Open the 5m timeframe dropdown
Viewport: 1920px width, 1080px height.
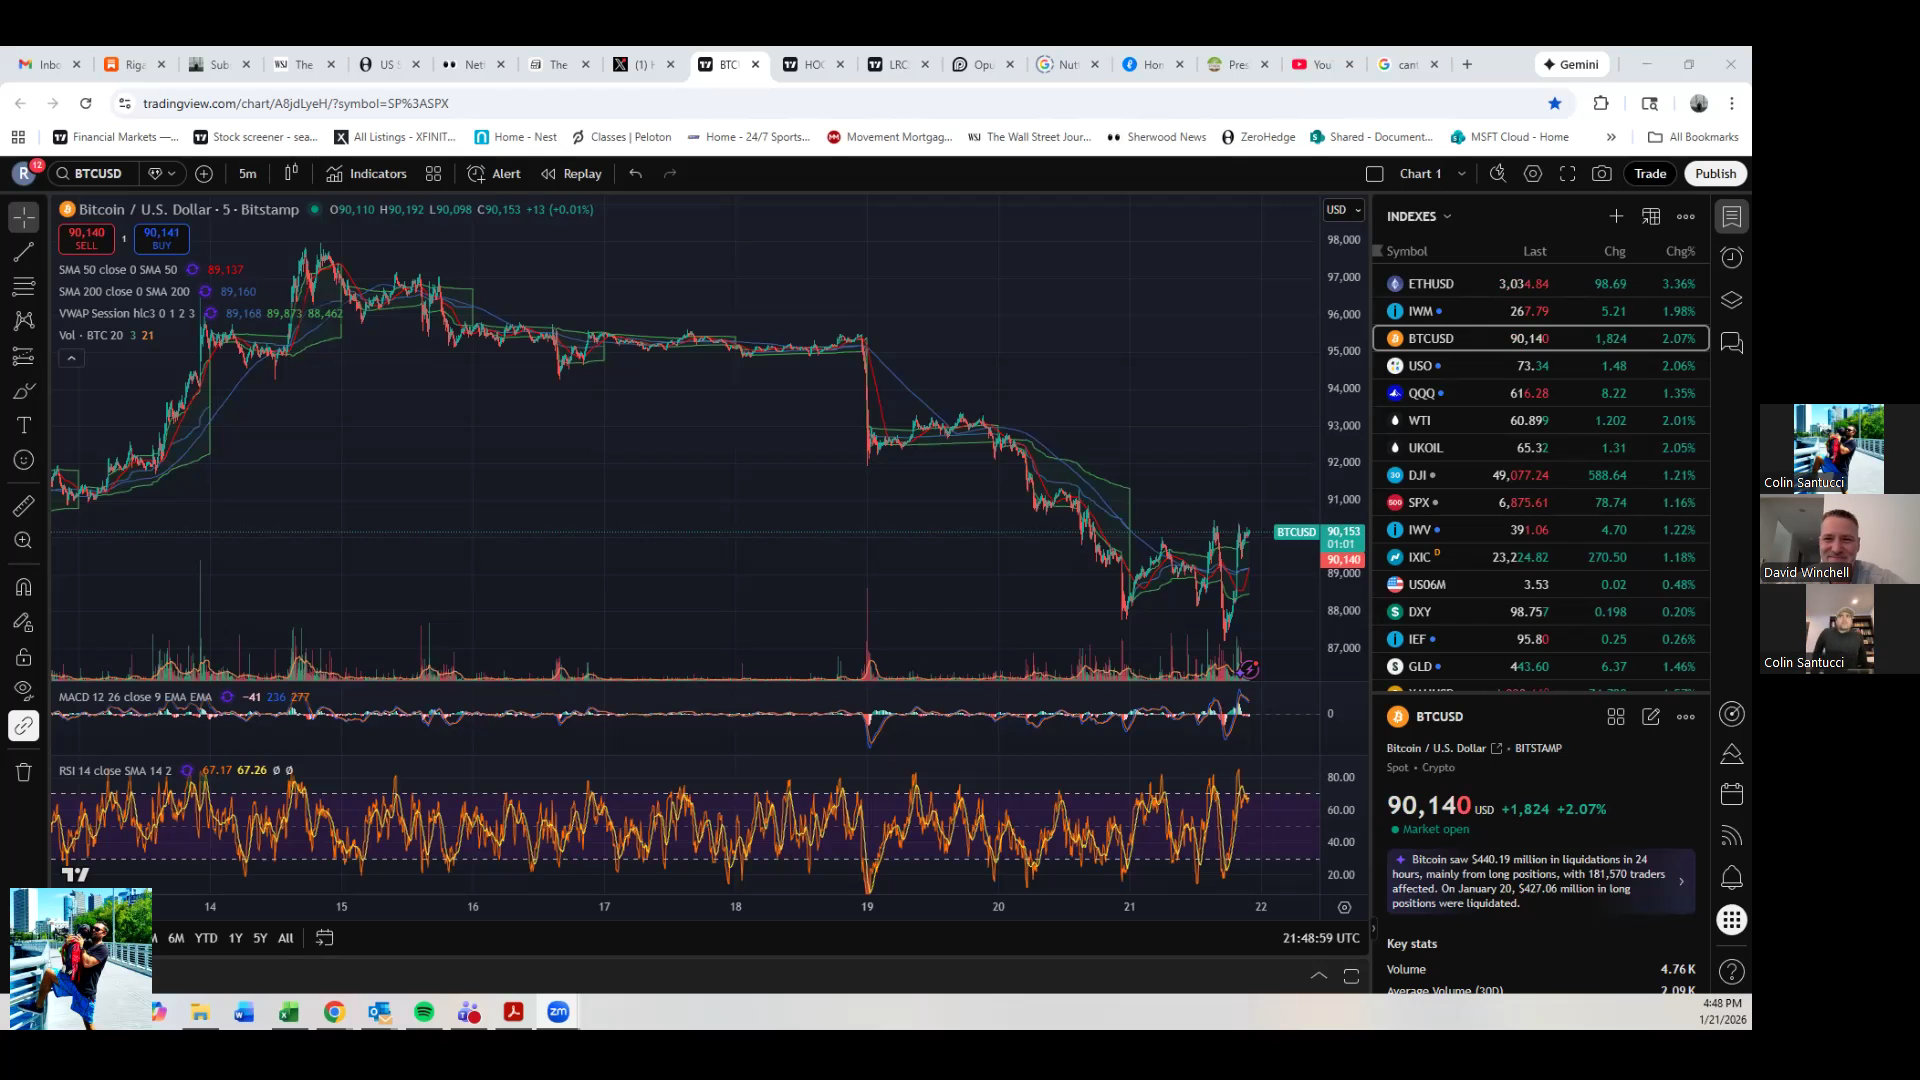[x=247, y=173]
